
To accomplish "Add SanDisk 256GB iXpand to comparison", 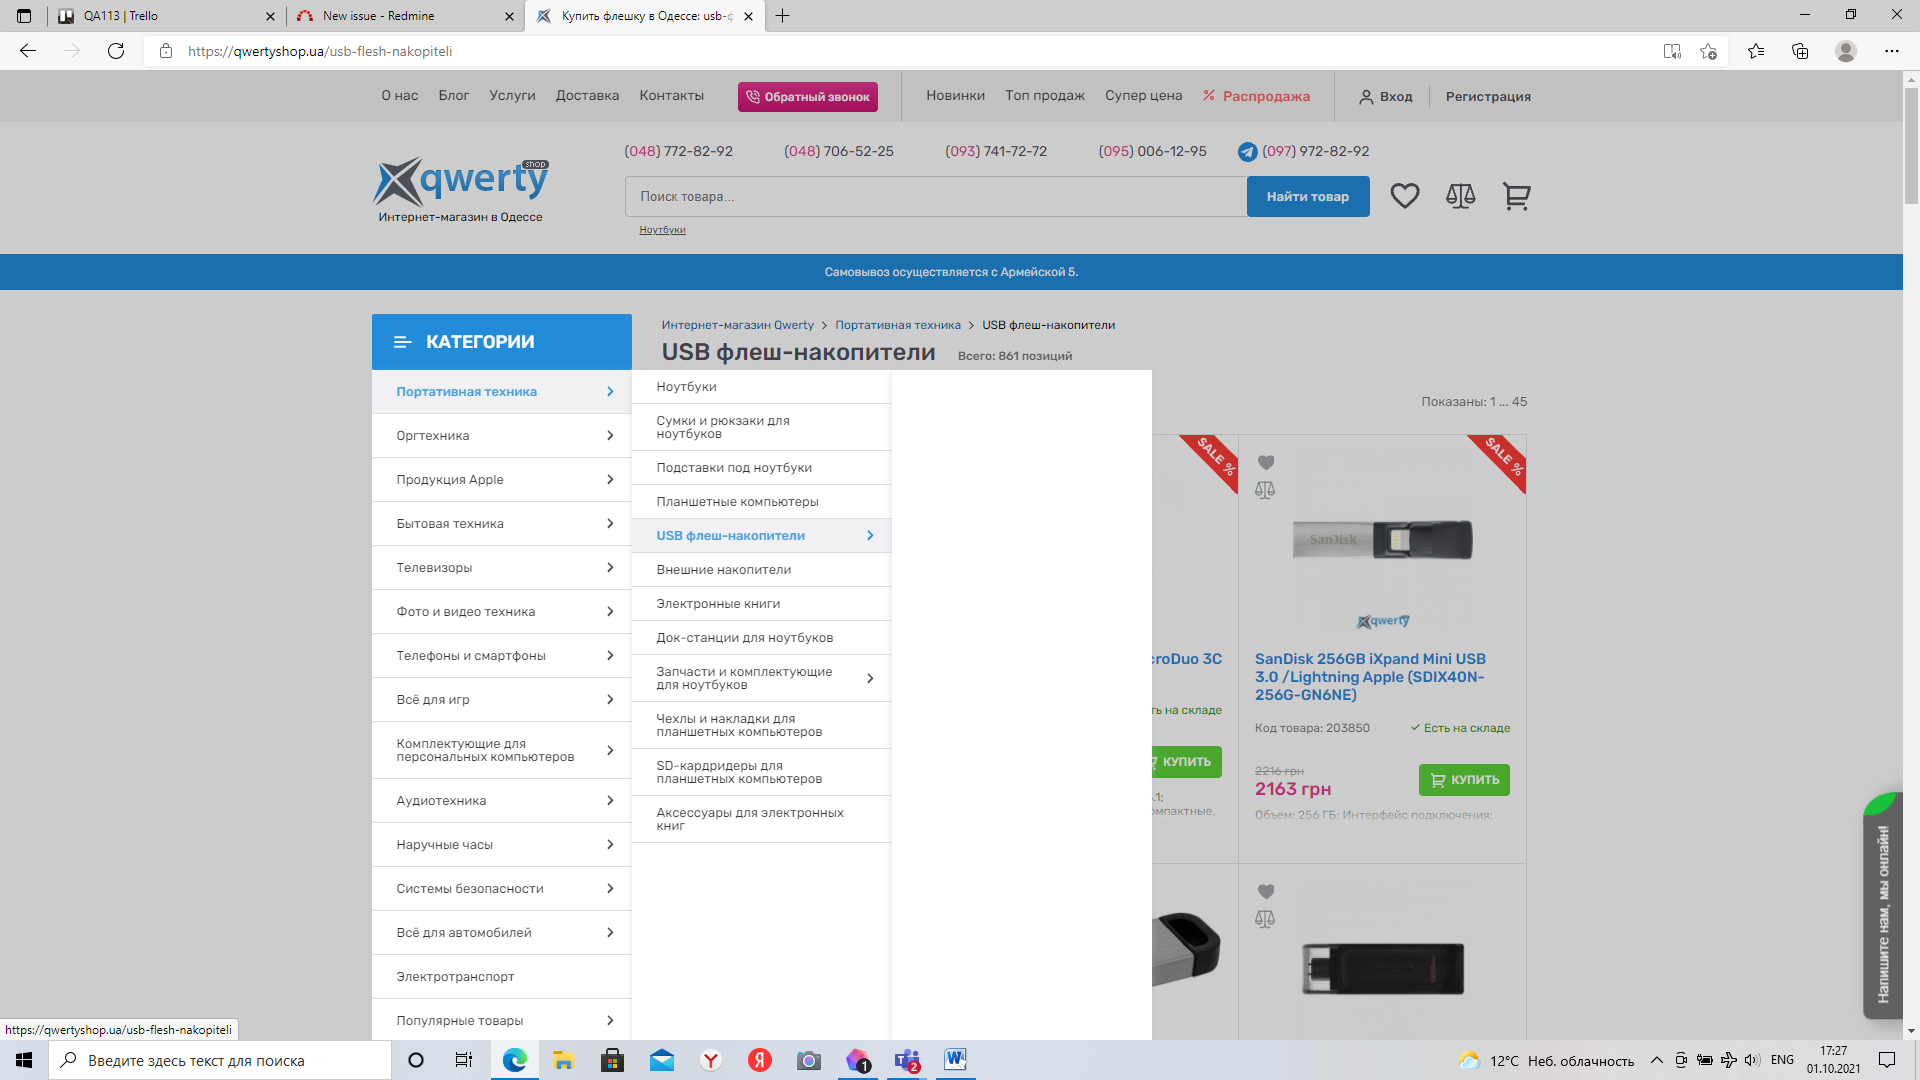I will (x=1265, y=490).
